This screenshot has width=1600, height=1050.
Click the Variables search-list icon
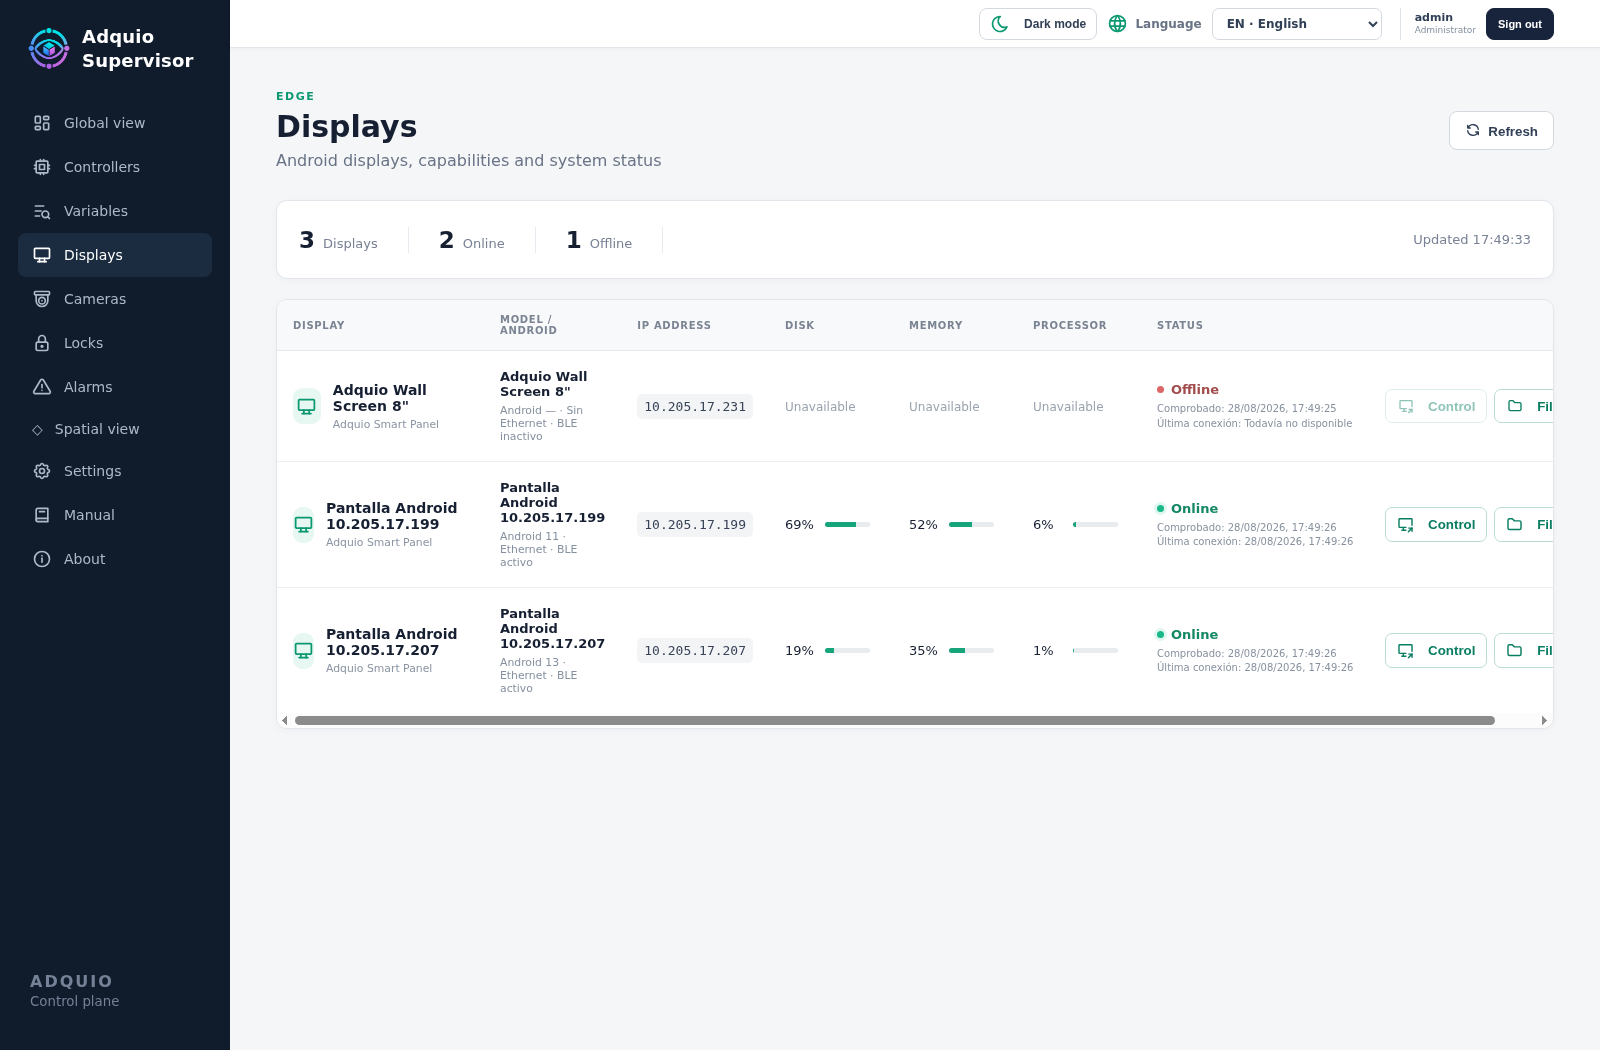42,211
